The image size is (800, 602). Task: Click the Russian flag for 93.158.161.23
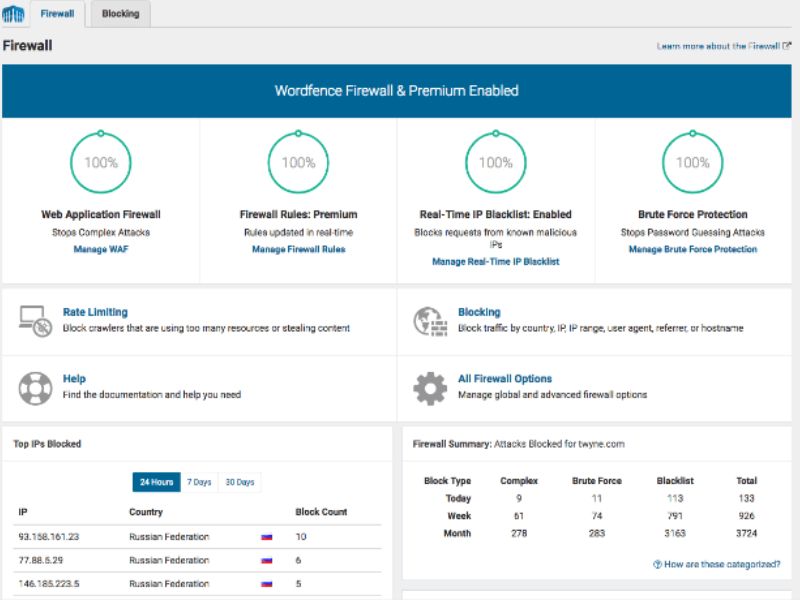coord(267,537)
